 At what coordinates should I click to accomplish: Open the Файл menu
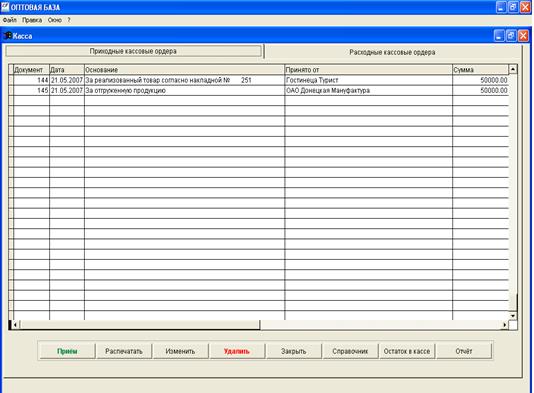click(10, 20)
